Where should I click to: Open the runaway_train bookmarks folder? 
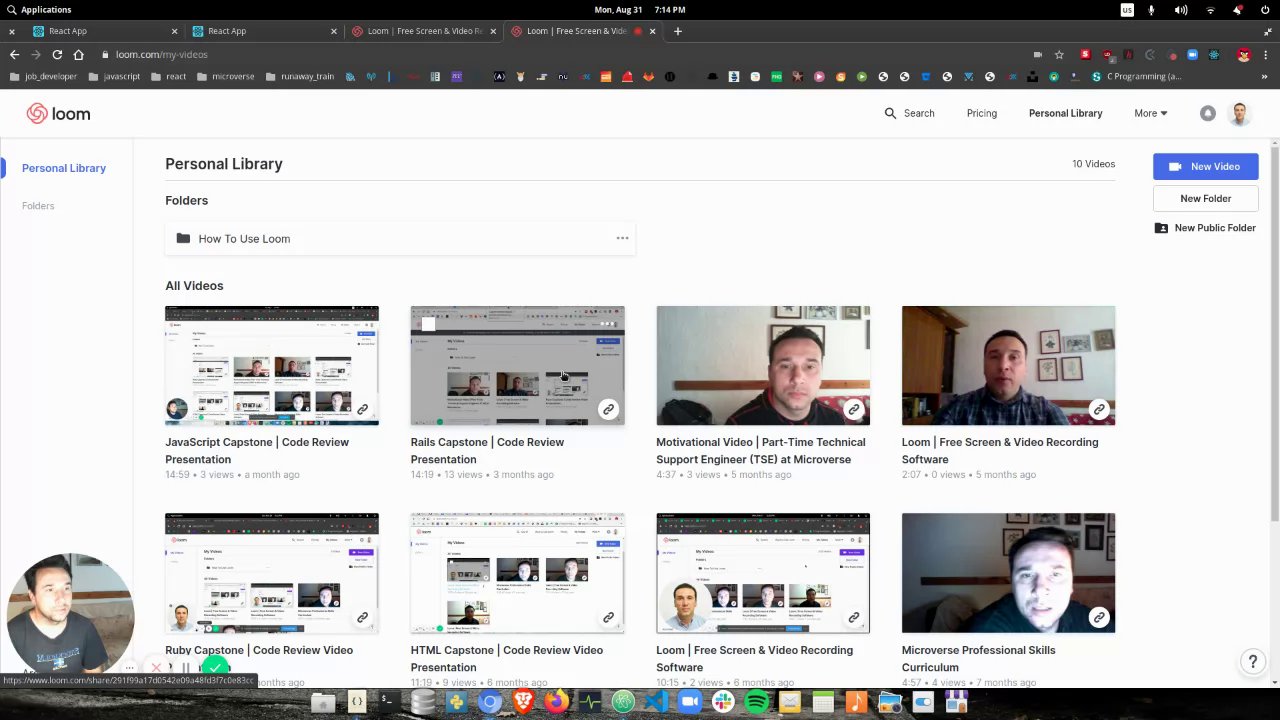pos(300,77)
